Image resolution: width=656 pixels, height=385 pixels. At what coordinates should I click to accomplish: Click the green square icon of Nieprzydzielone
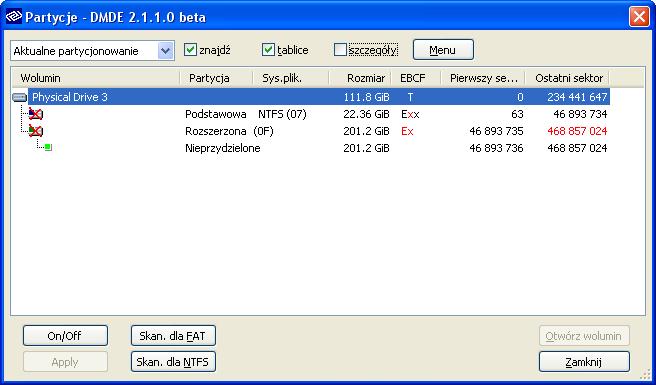point(48,147)
